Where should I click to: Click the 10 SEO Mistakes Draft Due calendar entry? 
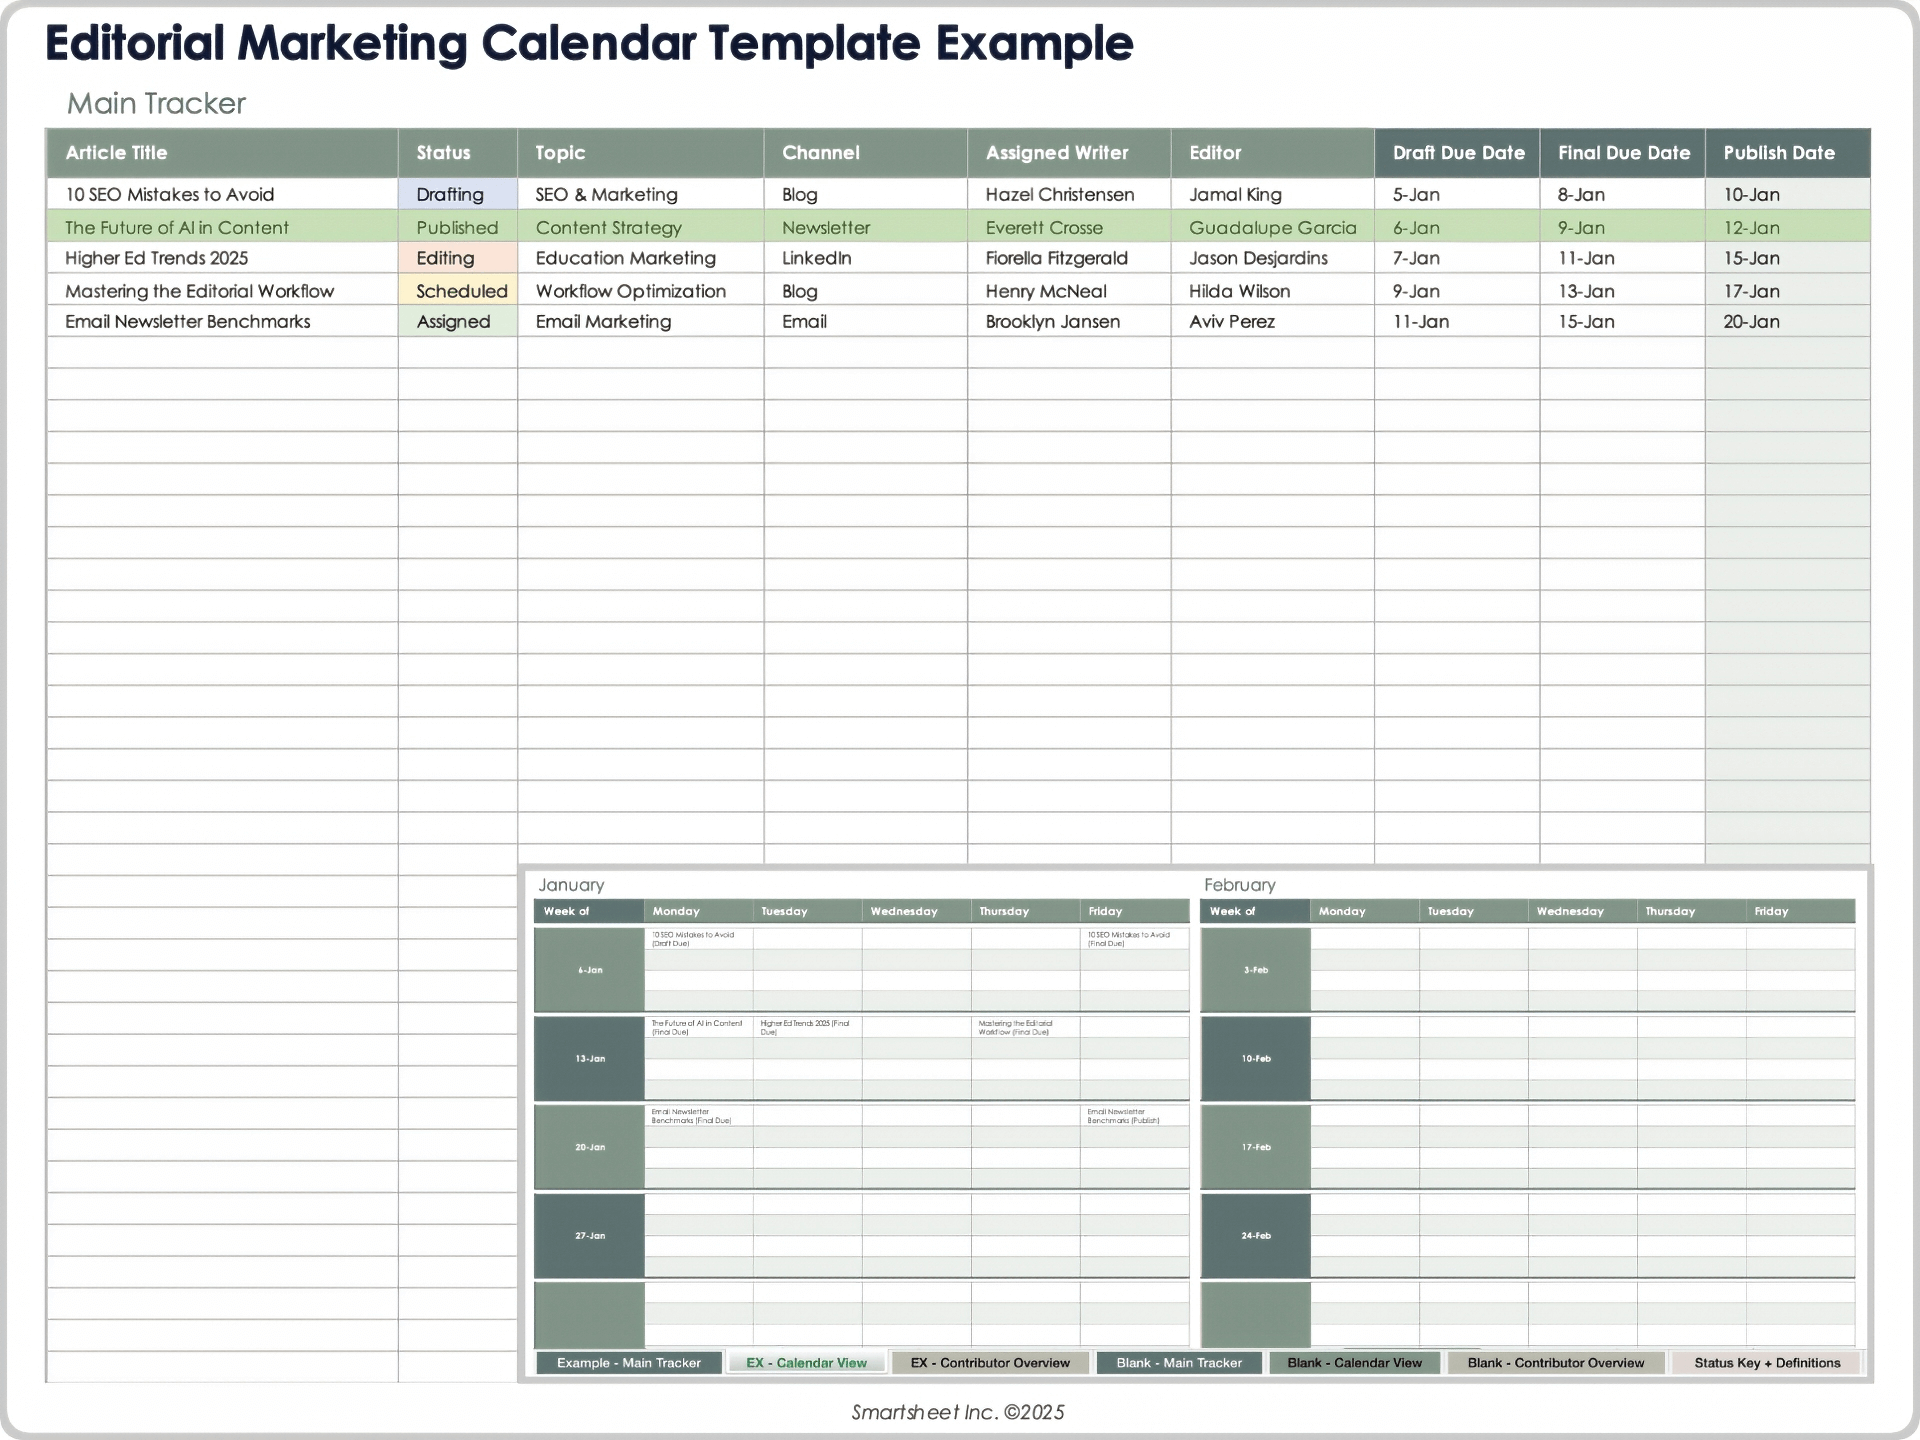click(x=698, y=940)
